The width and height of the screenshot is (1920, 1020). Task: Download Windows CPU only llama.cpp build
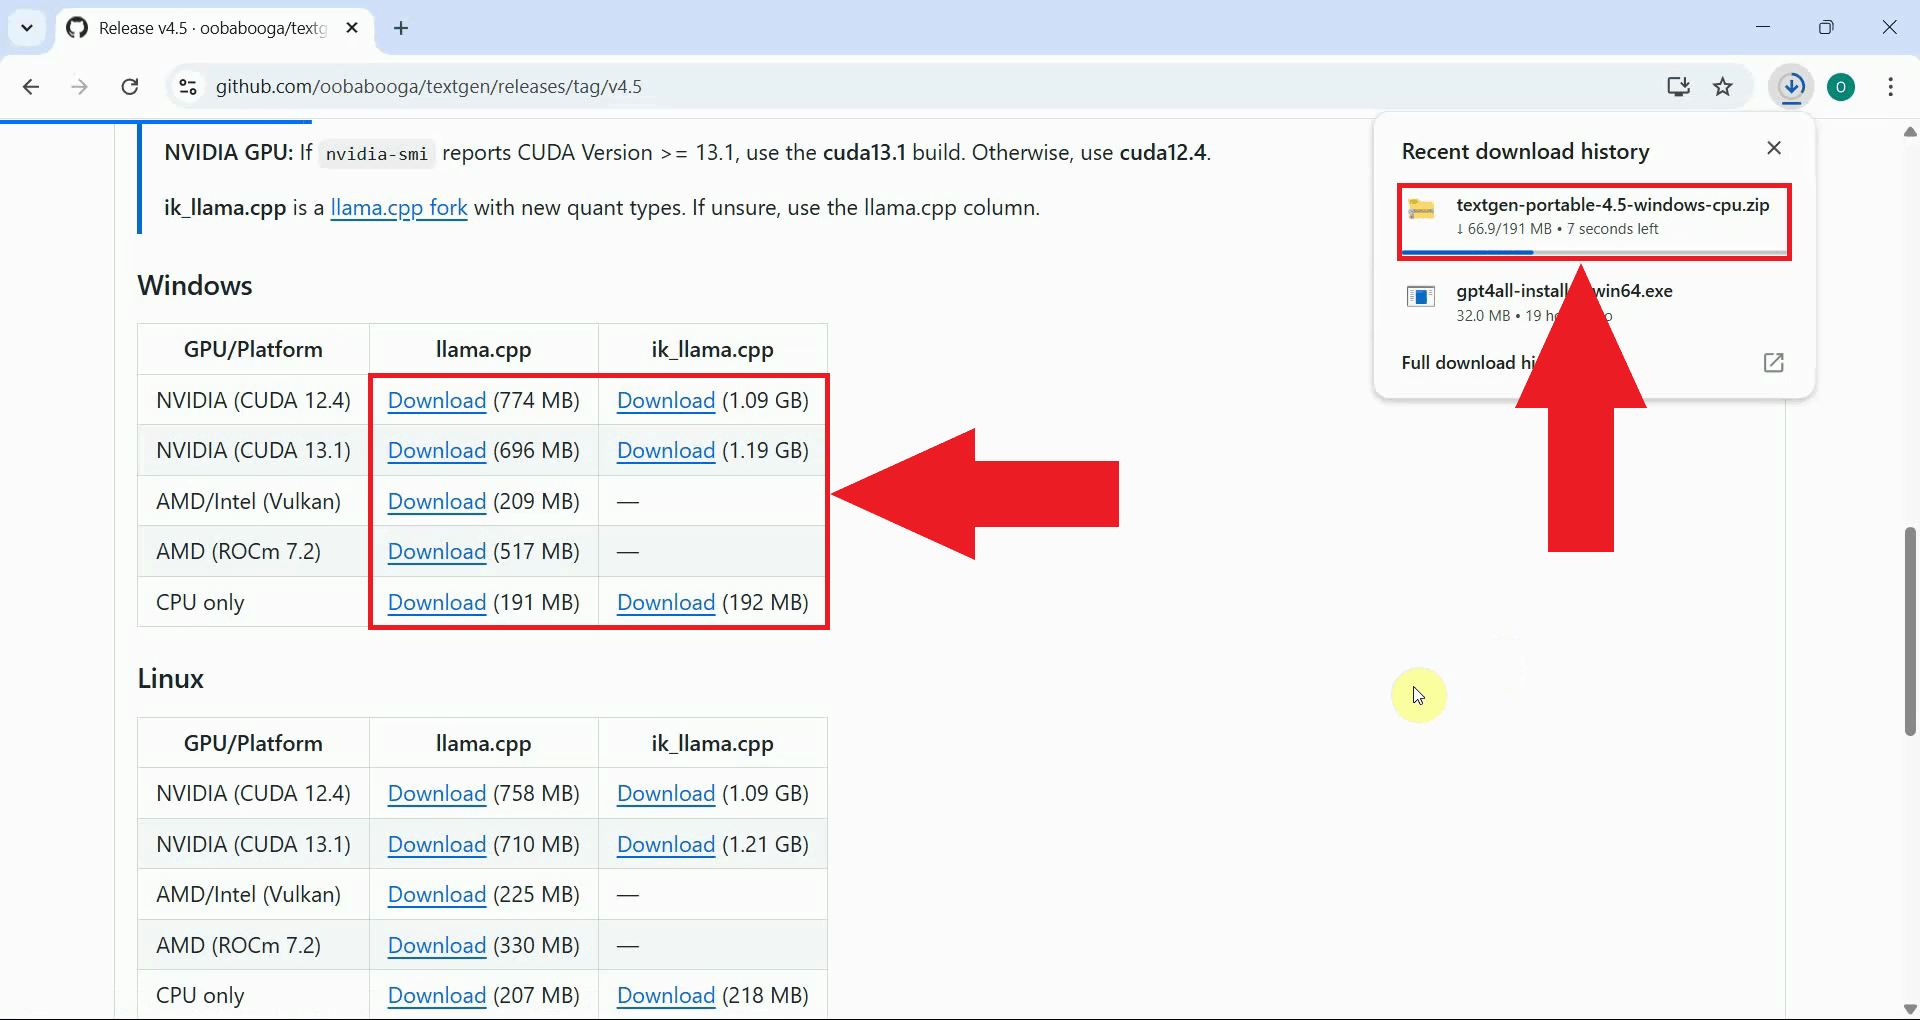click(x=436, y=603)
